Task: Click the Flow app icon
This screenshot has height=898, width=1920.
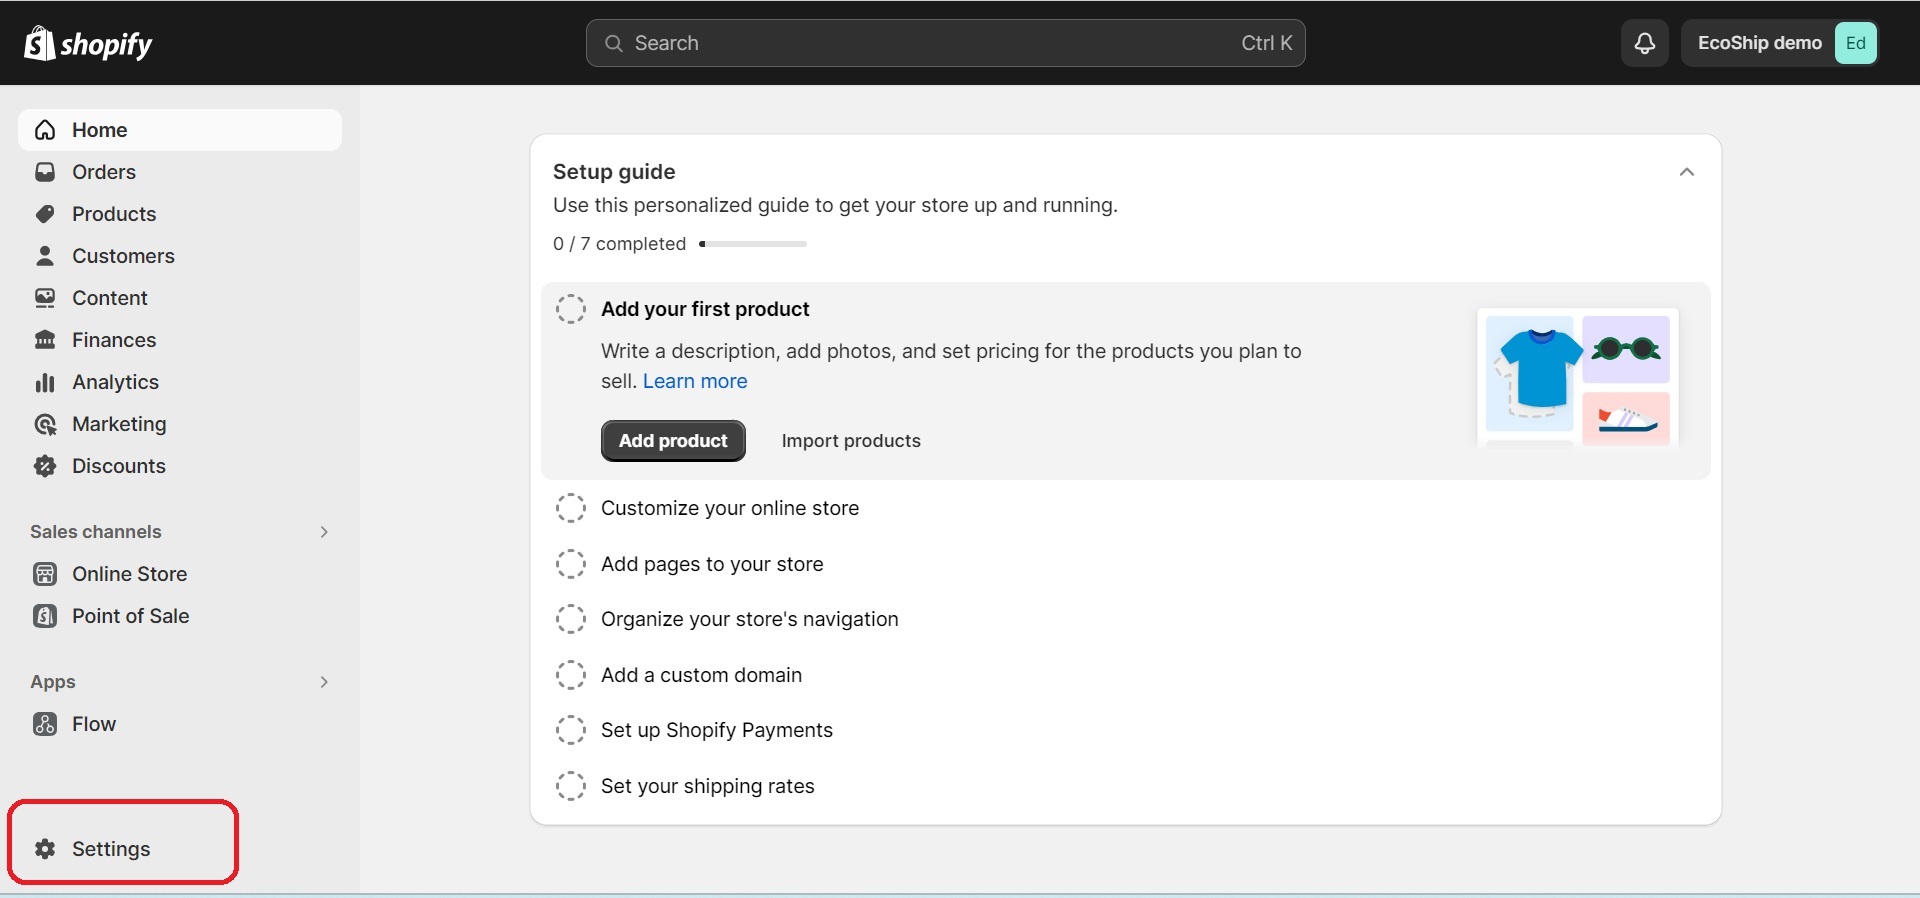Action: [x=45, y=724]
